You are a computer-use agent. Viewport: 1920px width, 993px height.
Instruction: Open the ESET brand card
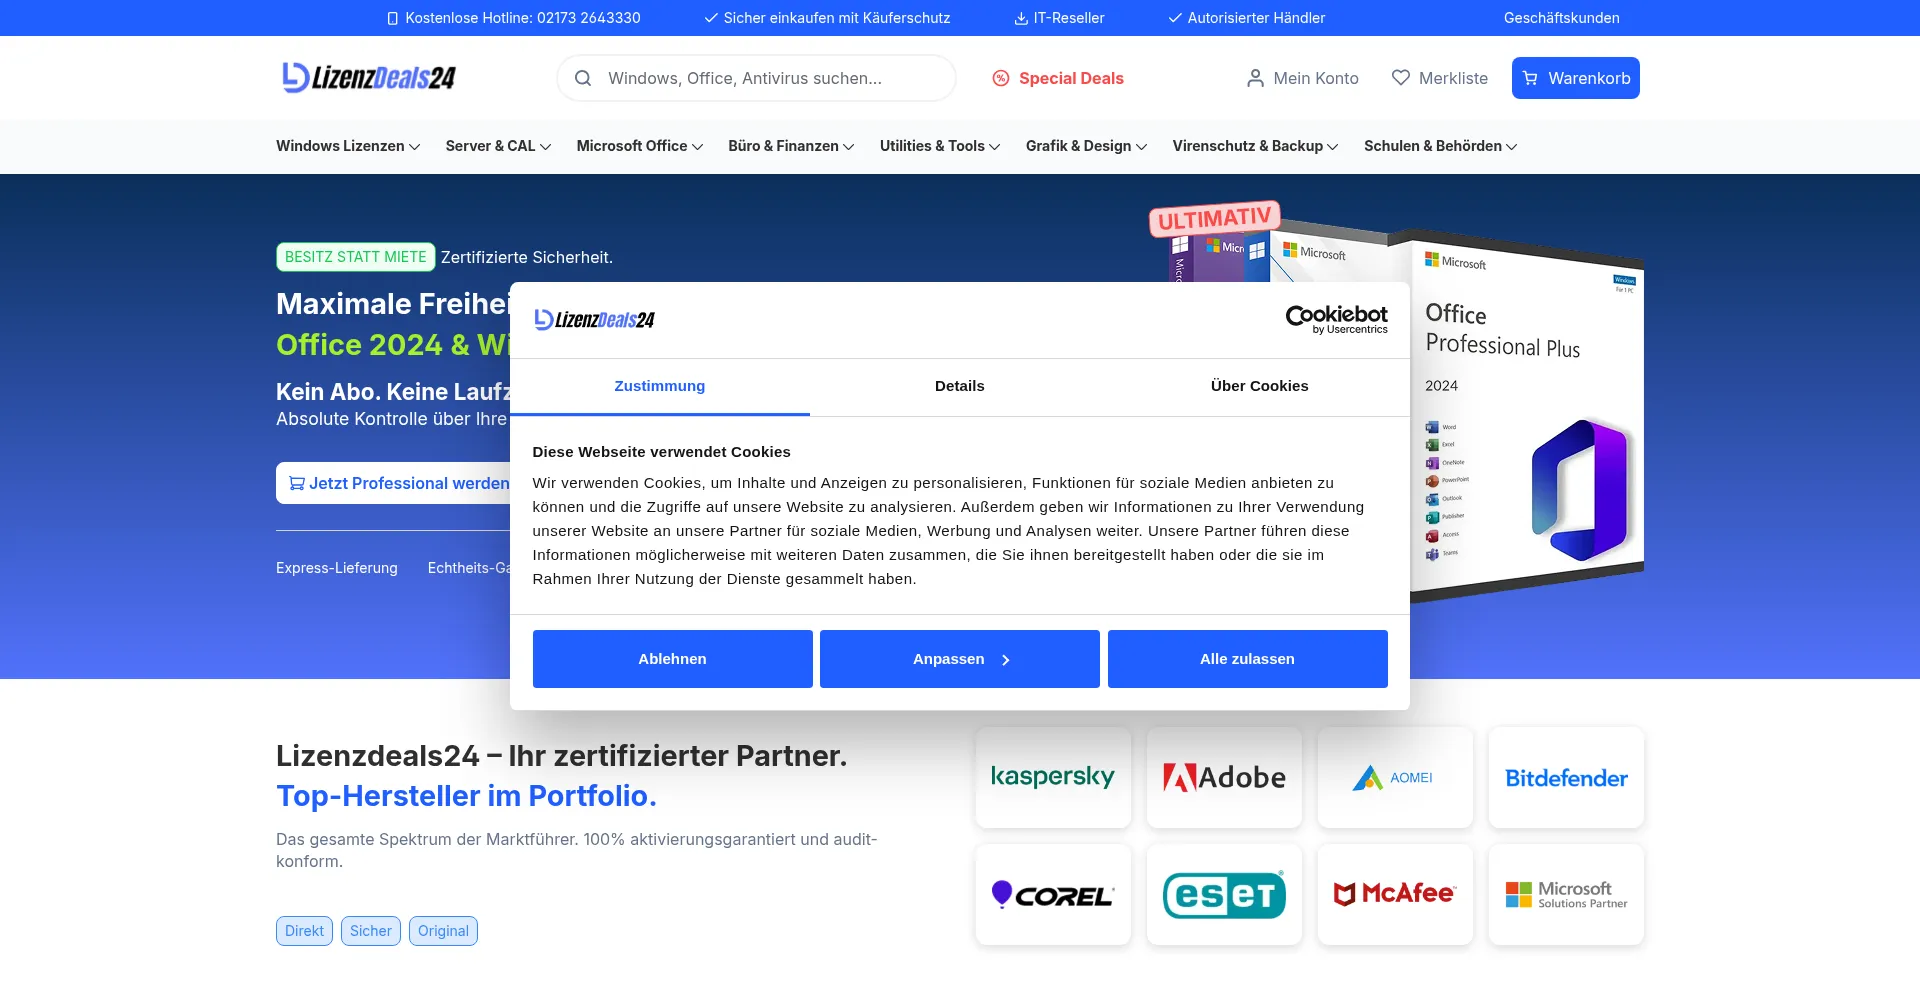coord(1224,894)
